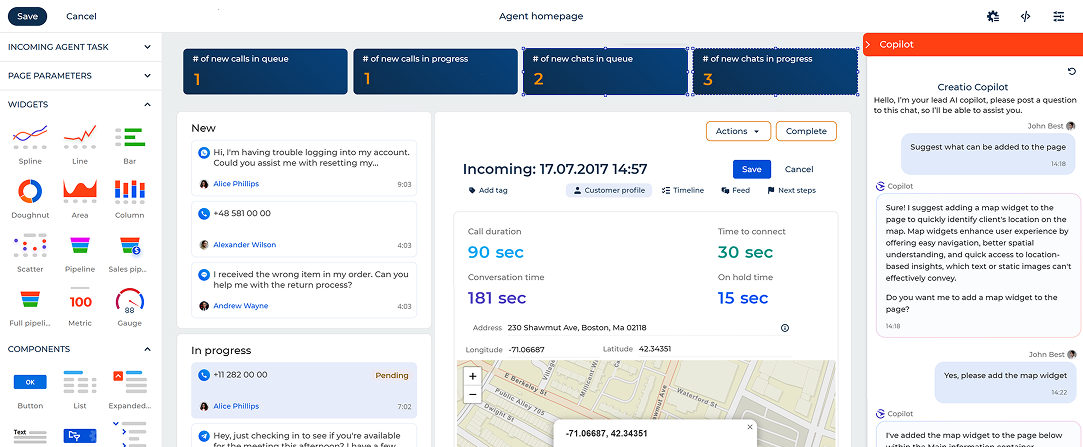The width and height of the screenshot is (1083, 447).
Task: Open the source code view icon
Action: 1025,16
